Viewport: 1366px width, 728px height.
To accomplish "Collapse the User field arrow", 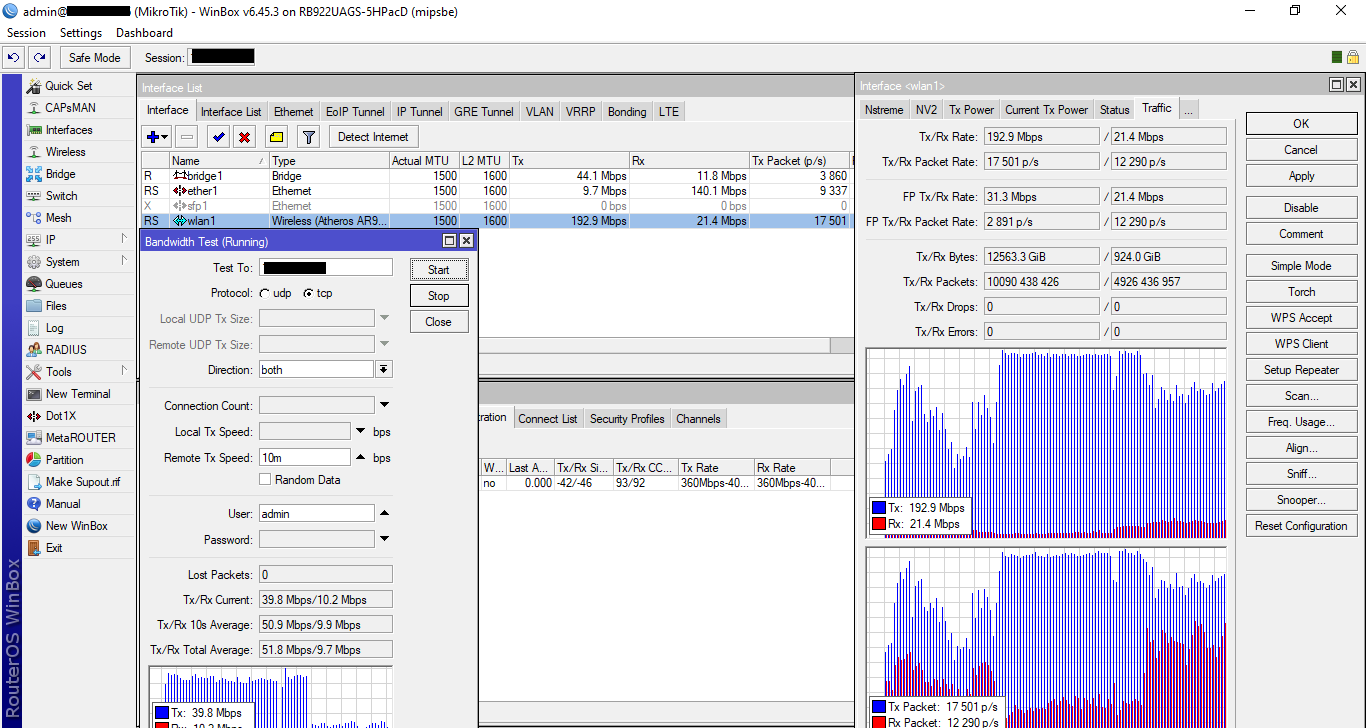I will coord(383,514).
